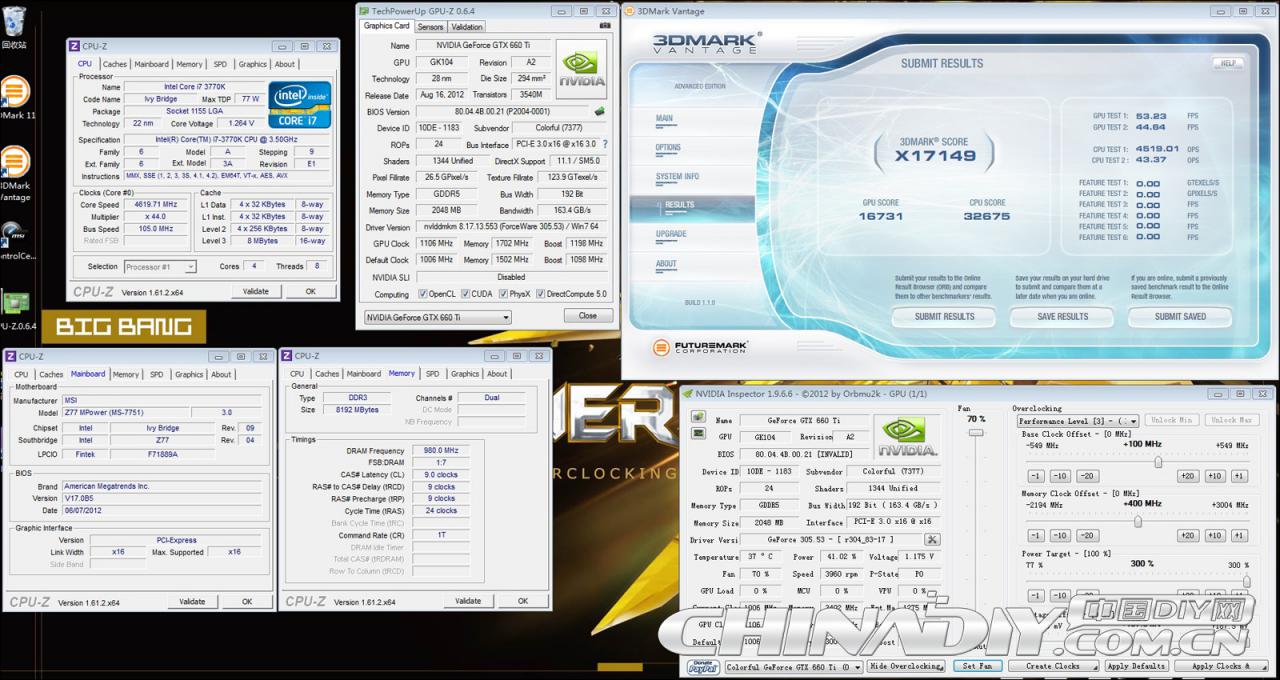Open the Graphics tab in the CPU-Z Mainboard window
This screenshot has height=680, width=1280.
[189, 374]
